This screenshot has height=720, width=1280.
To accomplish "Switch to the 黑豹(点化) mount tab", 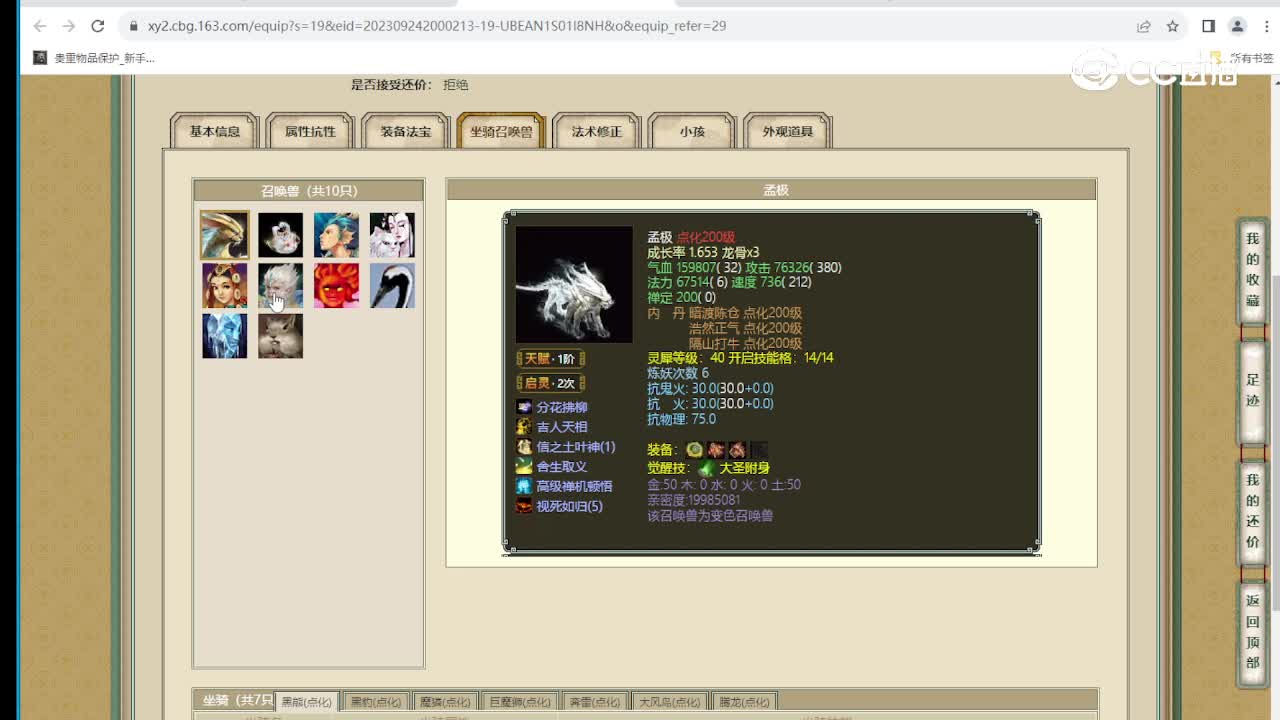I will [x=375, y=702].
